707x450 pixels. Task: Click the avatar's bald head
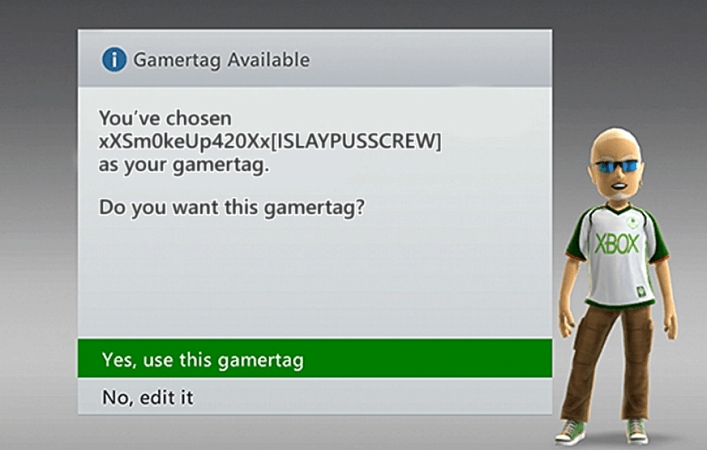pyautogui.click(x=616, y=142)
